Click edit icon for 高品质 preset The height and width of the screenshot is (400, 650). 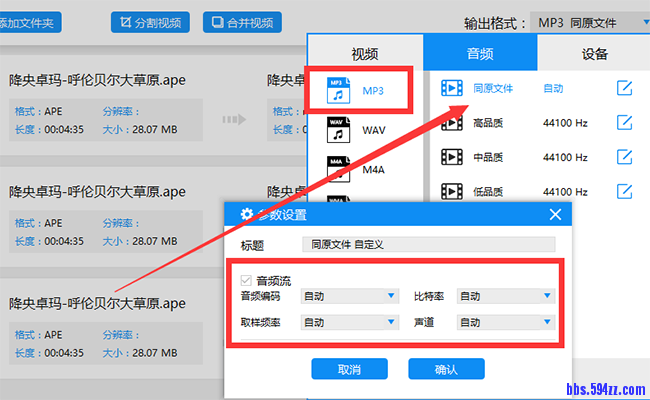[624, 123]
